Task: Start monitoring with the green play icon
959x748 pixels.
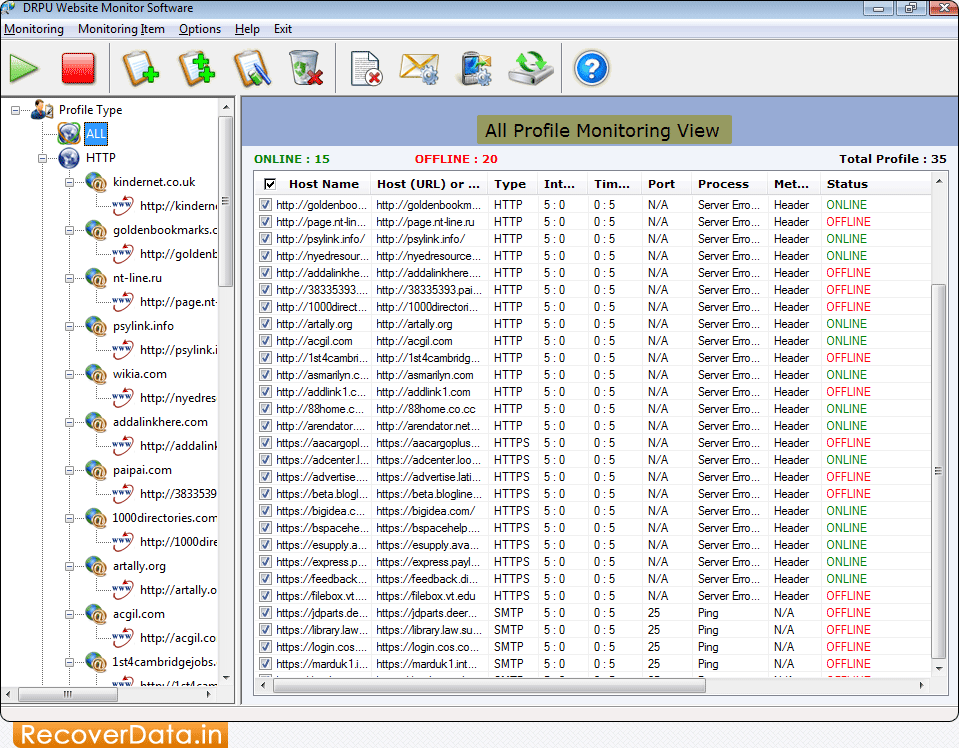Action: pos(23,68)
